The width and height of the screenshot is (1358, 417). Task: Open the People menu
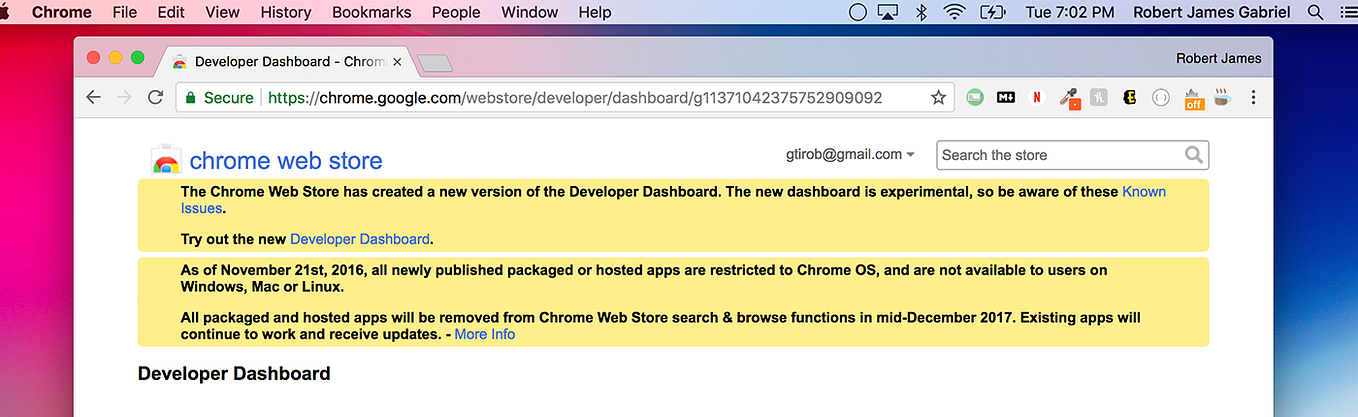click(x=456, y=12)
